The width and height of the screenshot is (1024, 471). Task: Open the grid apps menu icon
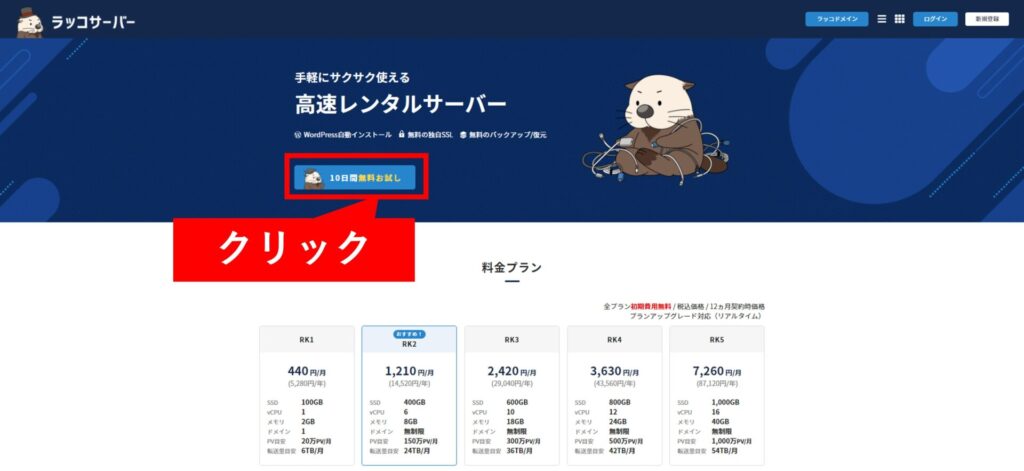pyautogui.click(x=899, y=19)
